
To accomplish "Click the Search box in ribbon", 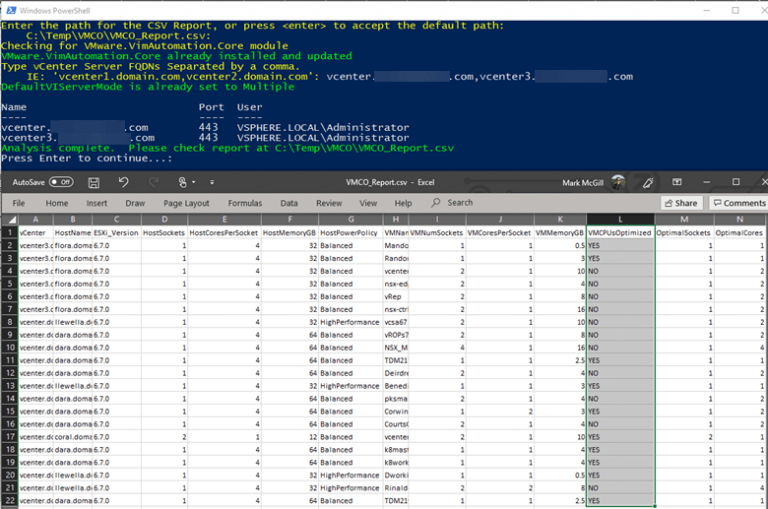I will (x=453, y=202).
